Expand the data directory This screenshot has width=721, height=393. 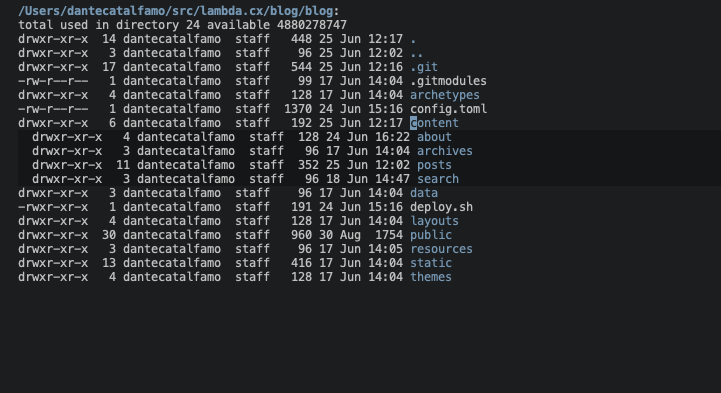coord(423,193)
